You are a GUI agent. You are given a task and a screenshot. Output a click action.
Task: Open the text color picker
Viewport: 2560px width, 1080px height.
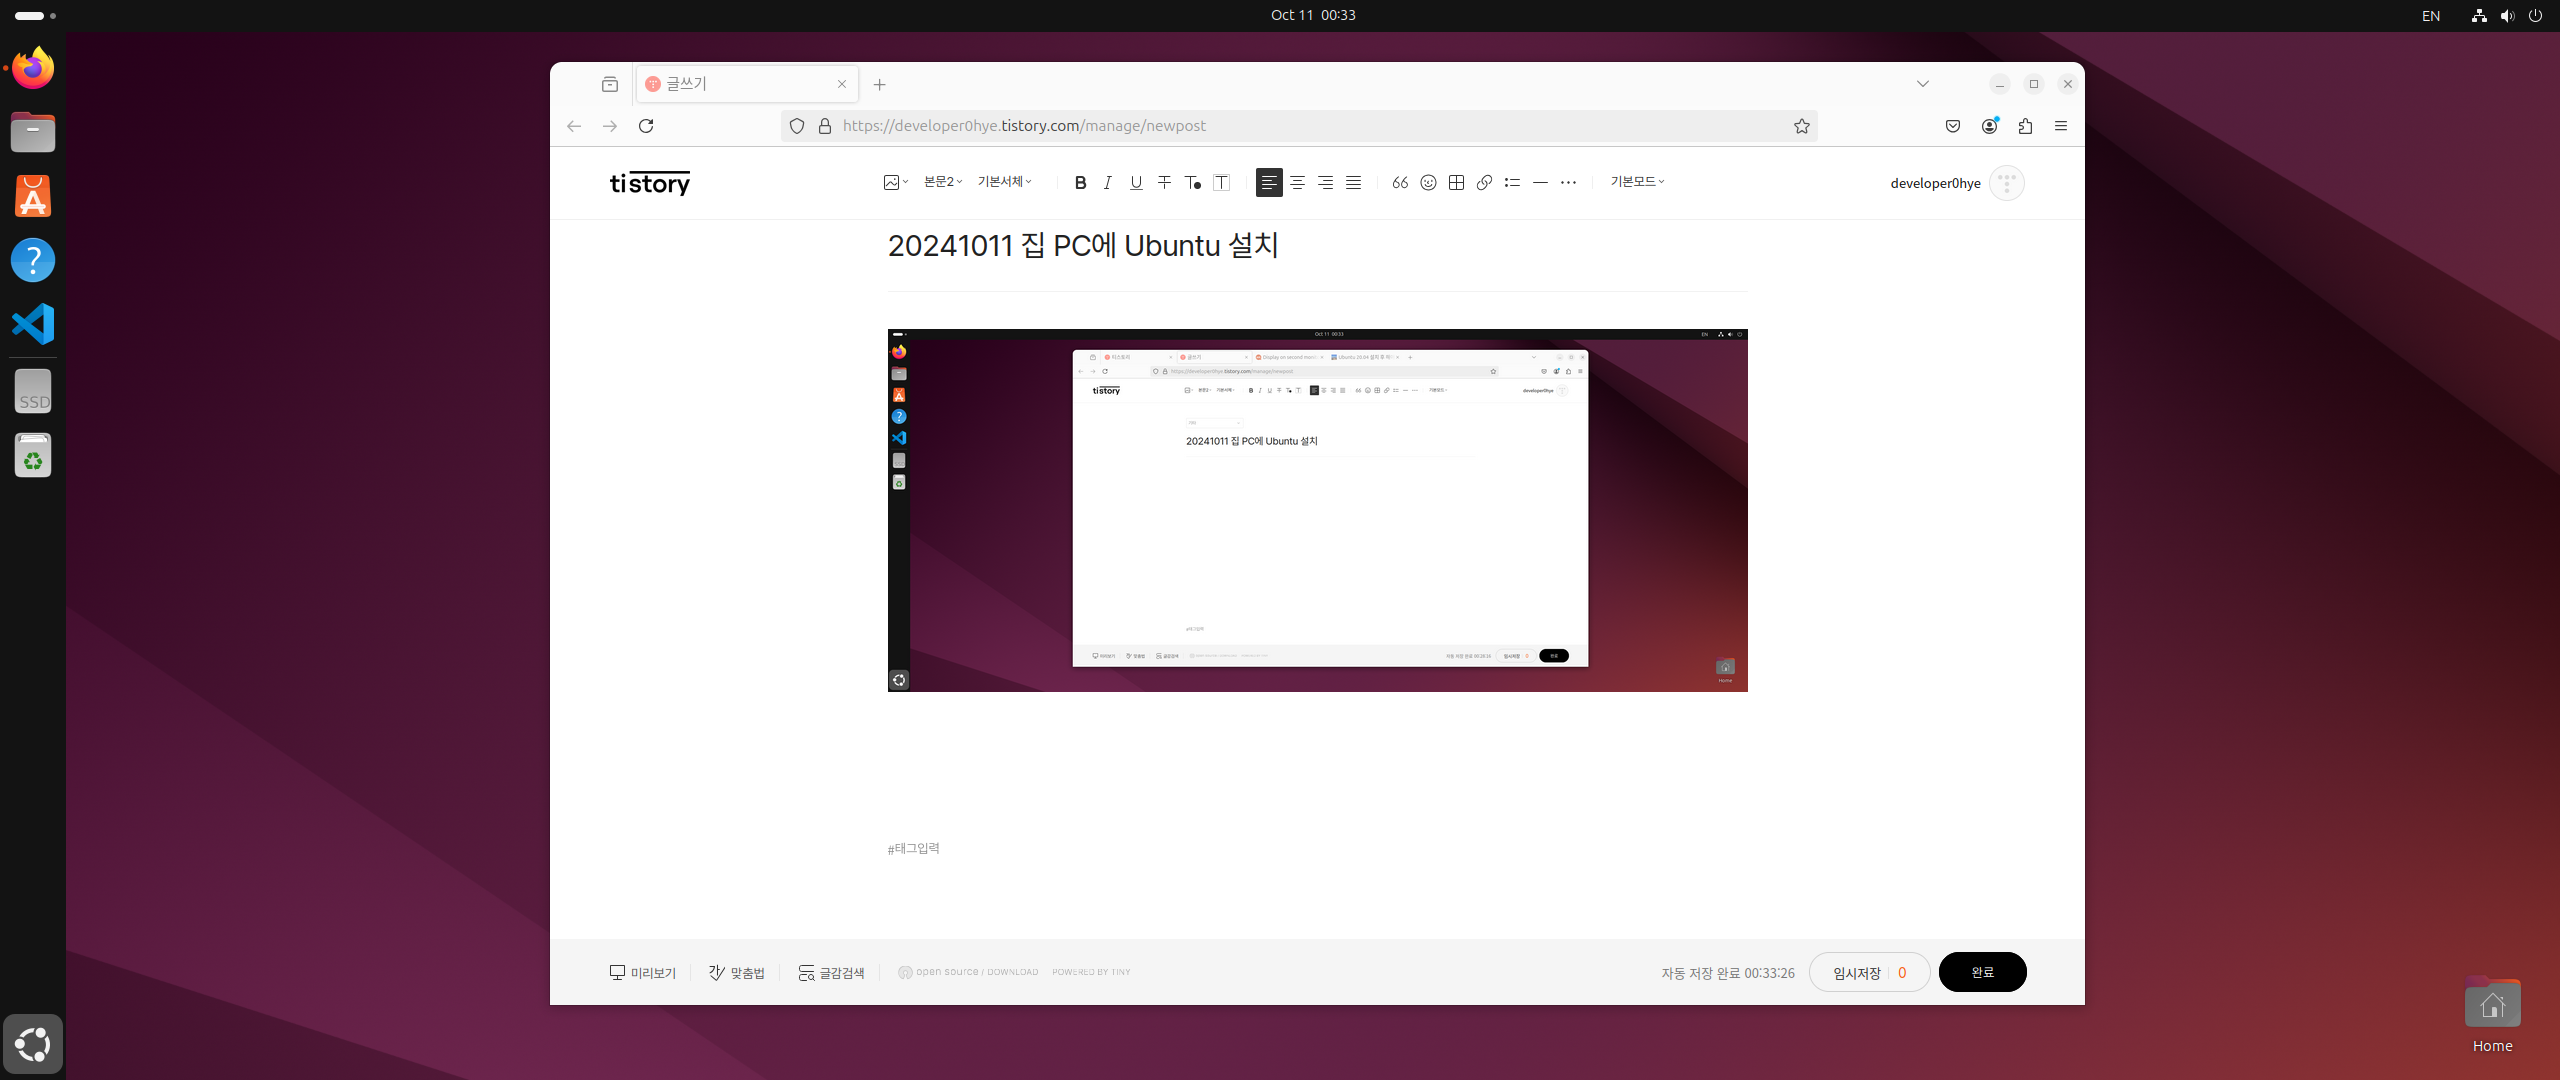coord(1192,182)
